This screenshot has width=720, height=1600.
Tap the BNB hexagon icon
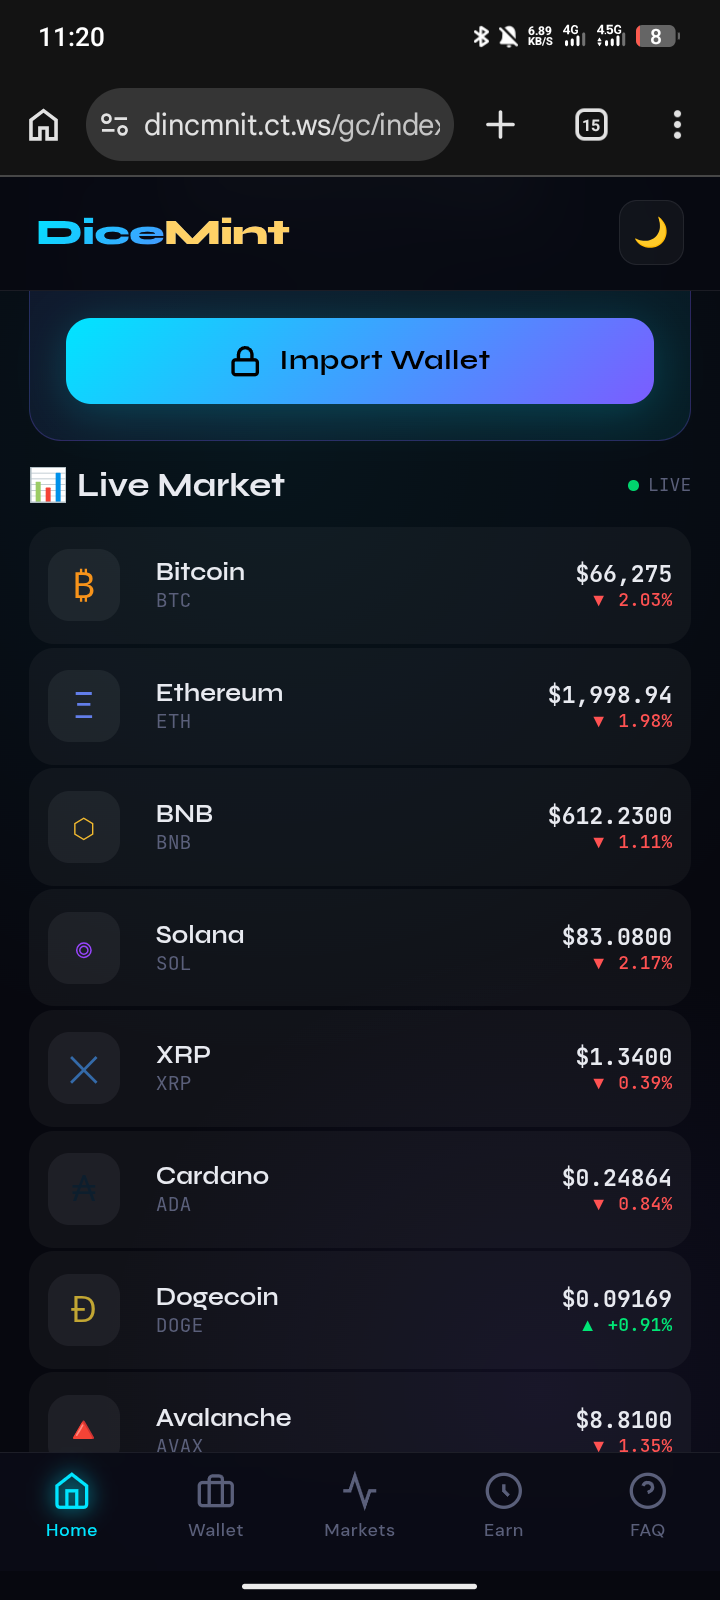(84, 827)
